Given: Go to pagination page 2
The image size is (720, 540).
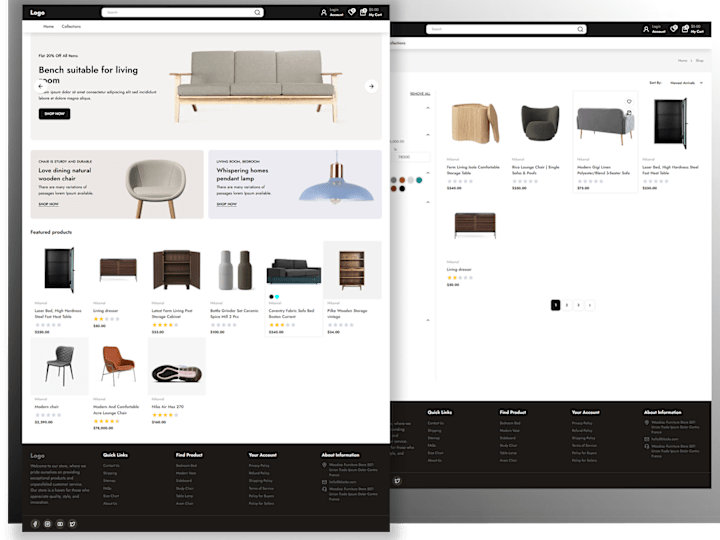Looking at the screenshot, I should pyautogui.click(x=567, y=305).
